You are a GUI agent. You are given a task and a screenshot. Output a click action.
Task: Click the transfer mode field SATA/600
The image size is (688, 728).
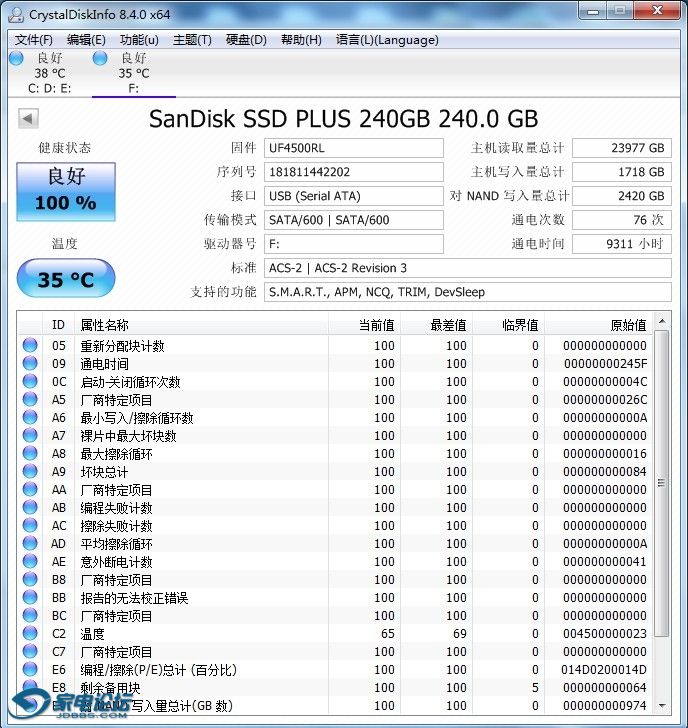click(x=354, y=220)
